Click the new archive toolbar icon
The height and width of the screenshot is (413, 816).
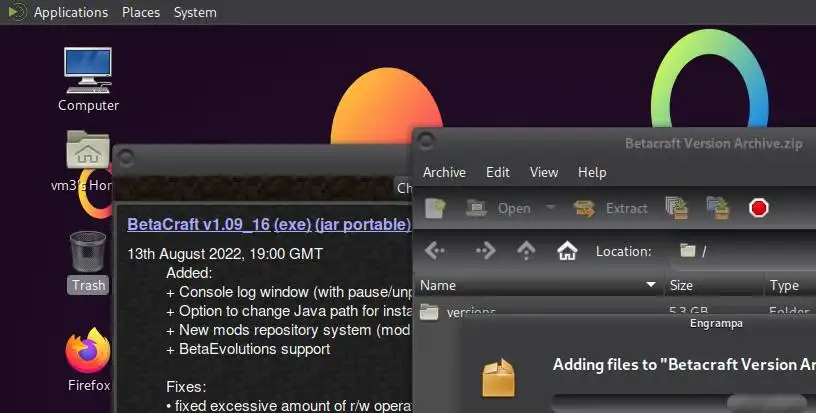(x=435, y=208)
